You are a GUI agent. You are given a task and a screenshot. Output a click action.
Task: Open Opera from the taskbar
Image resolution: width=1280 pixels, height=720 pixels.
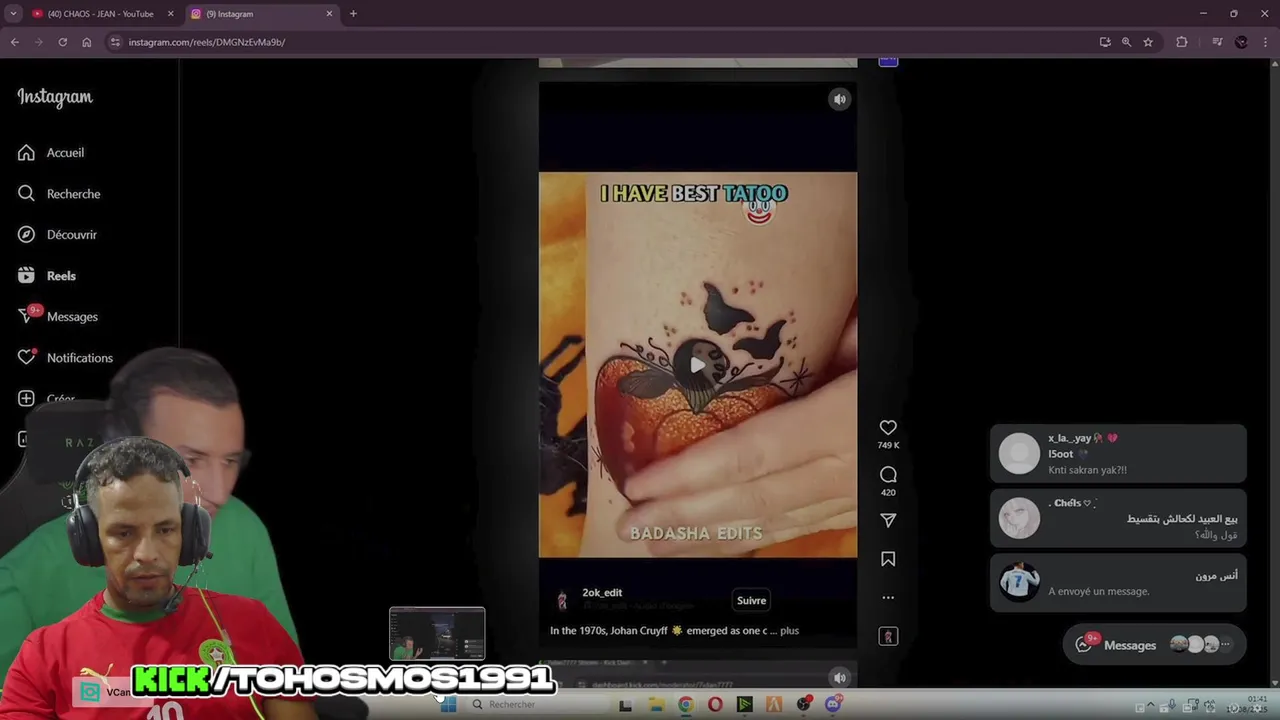[x=715, y=705]
